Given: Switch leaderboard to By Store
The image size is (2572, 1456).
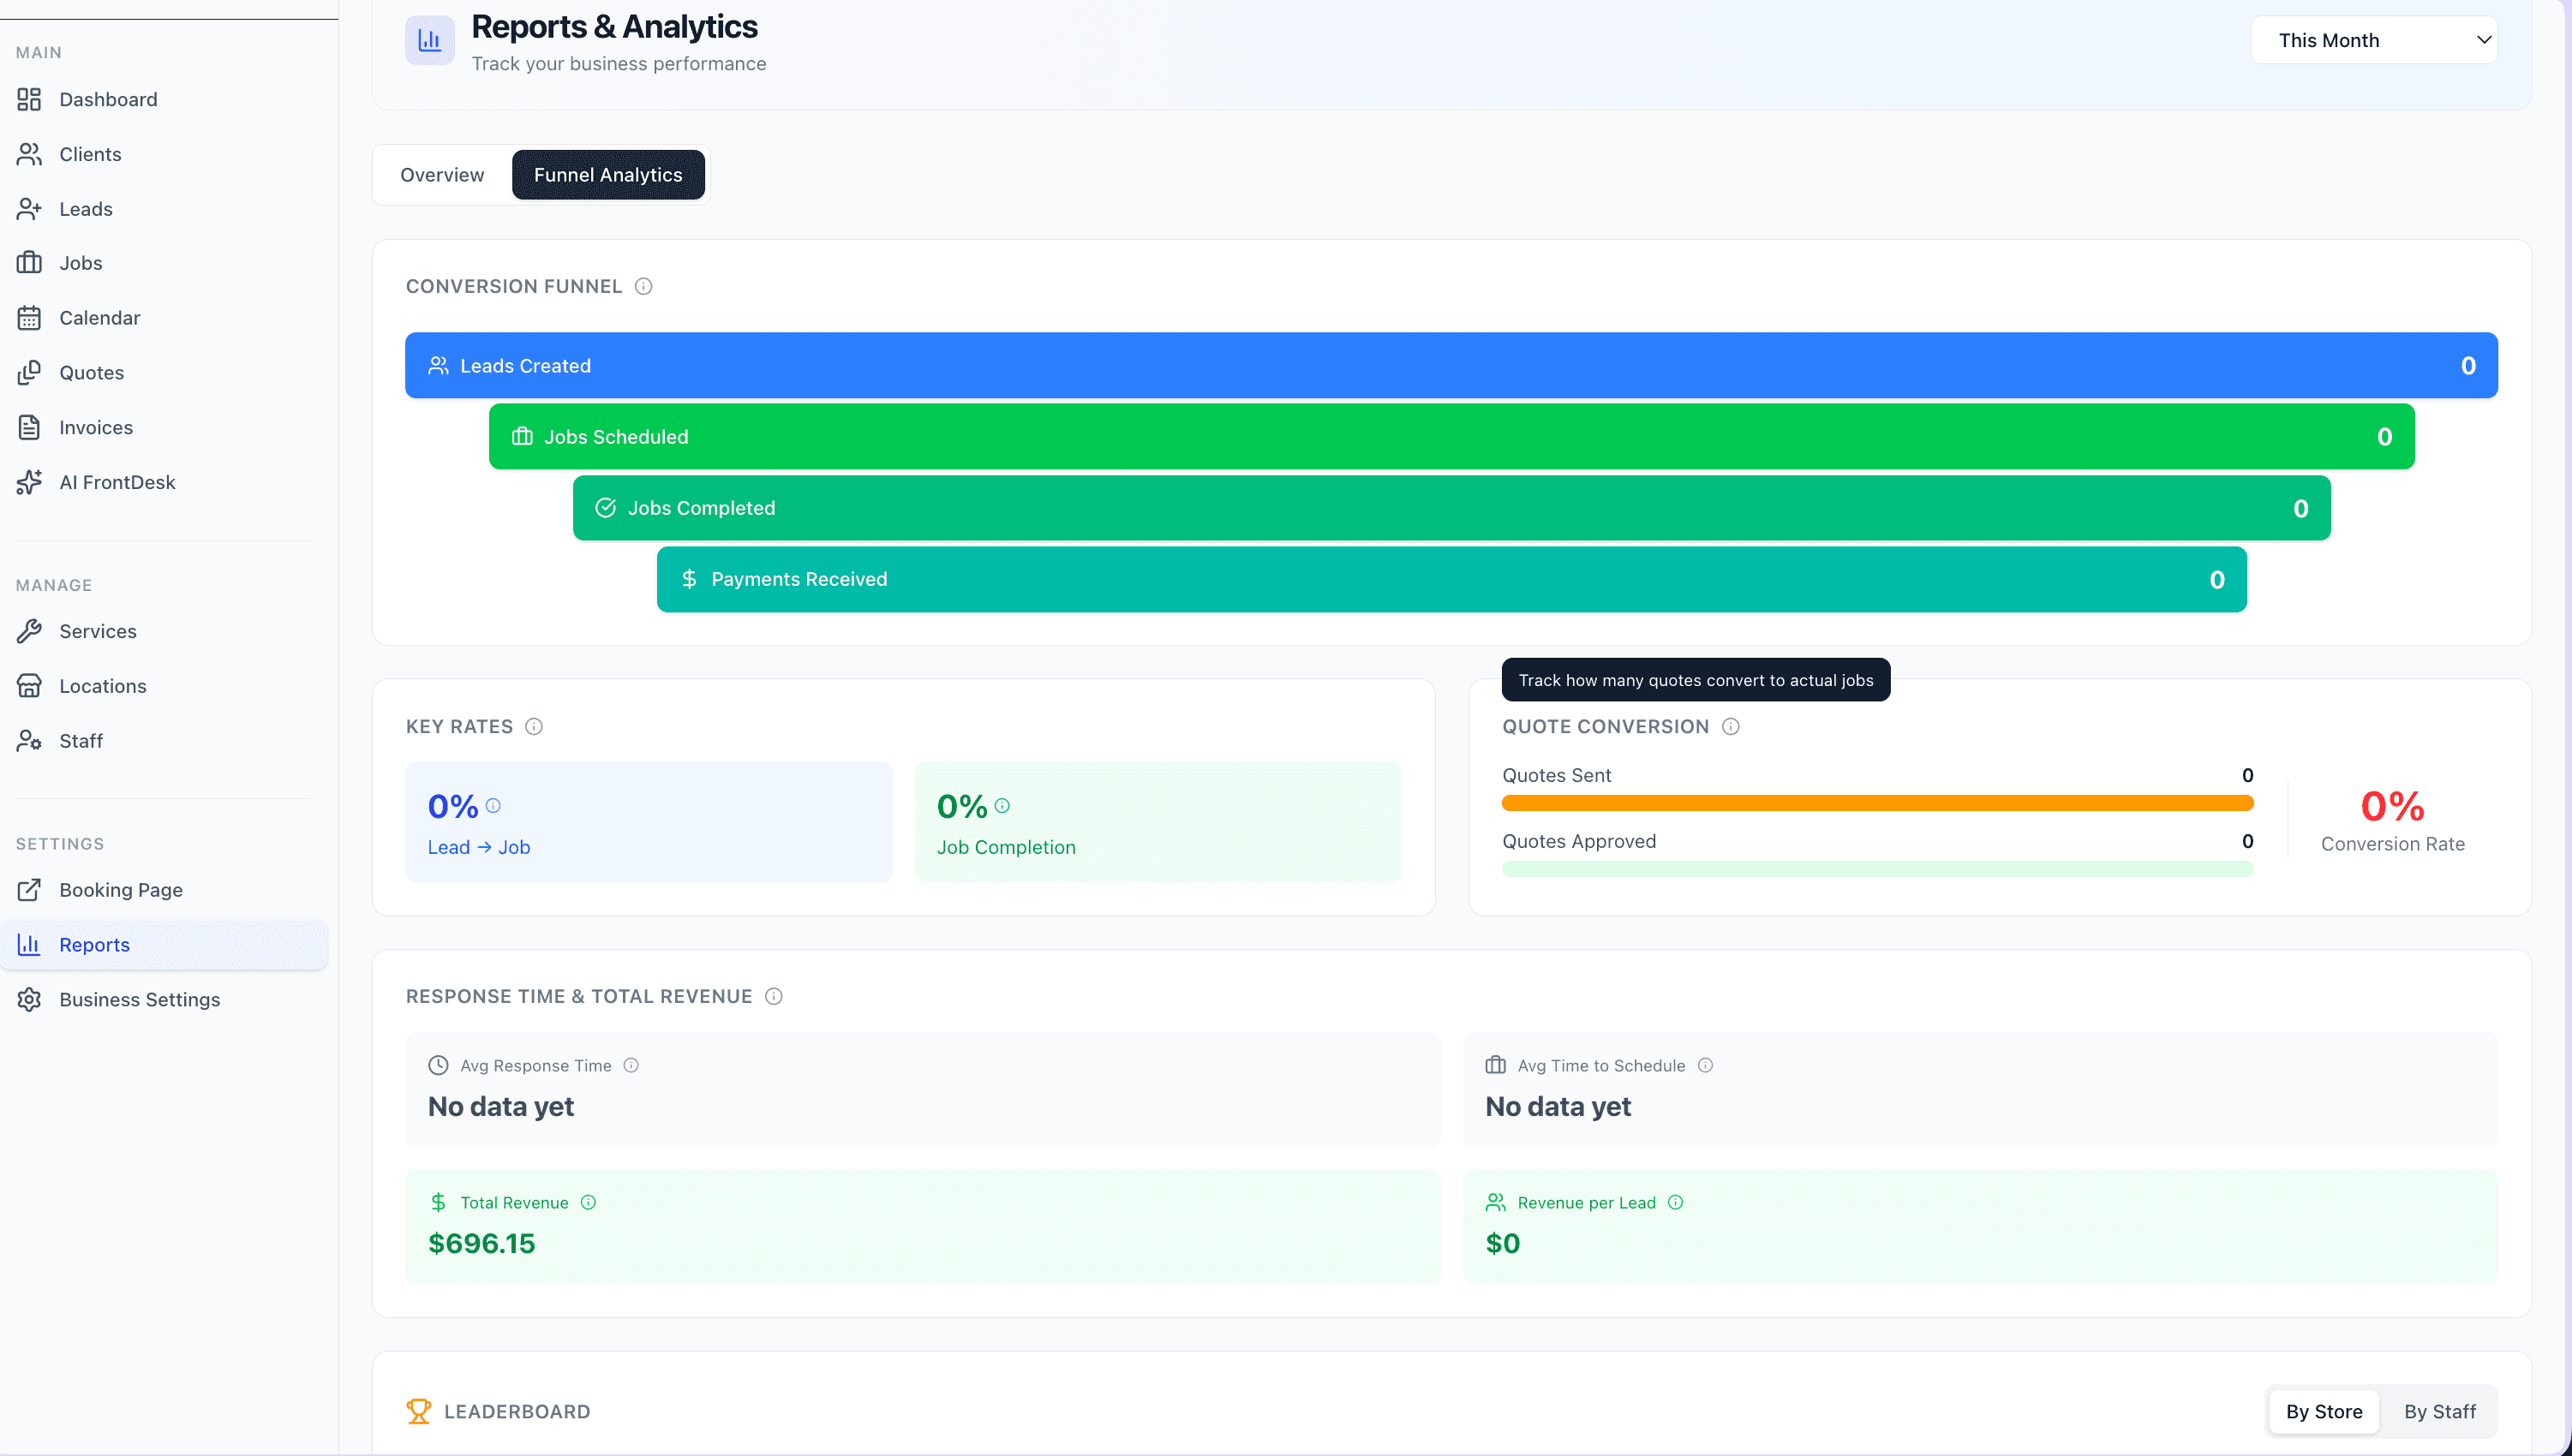Looking at the screenshot, I should (2324, 1411).
